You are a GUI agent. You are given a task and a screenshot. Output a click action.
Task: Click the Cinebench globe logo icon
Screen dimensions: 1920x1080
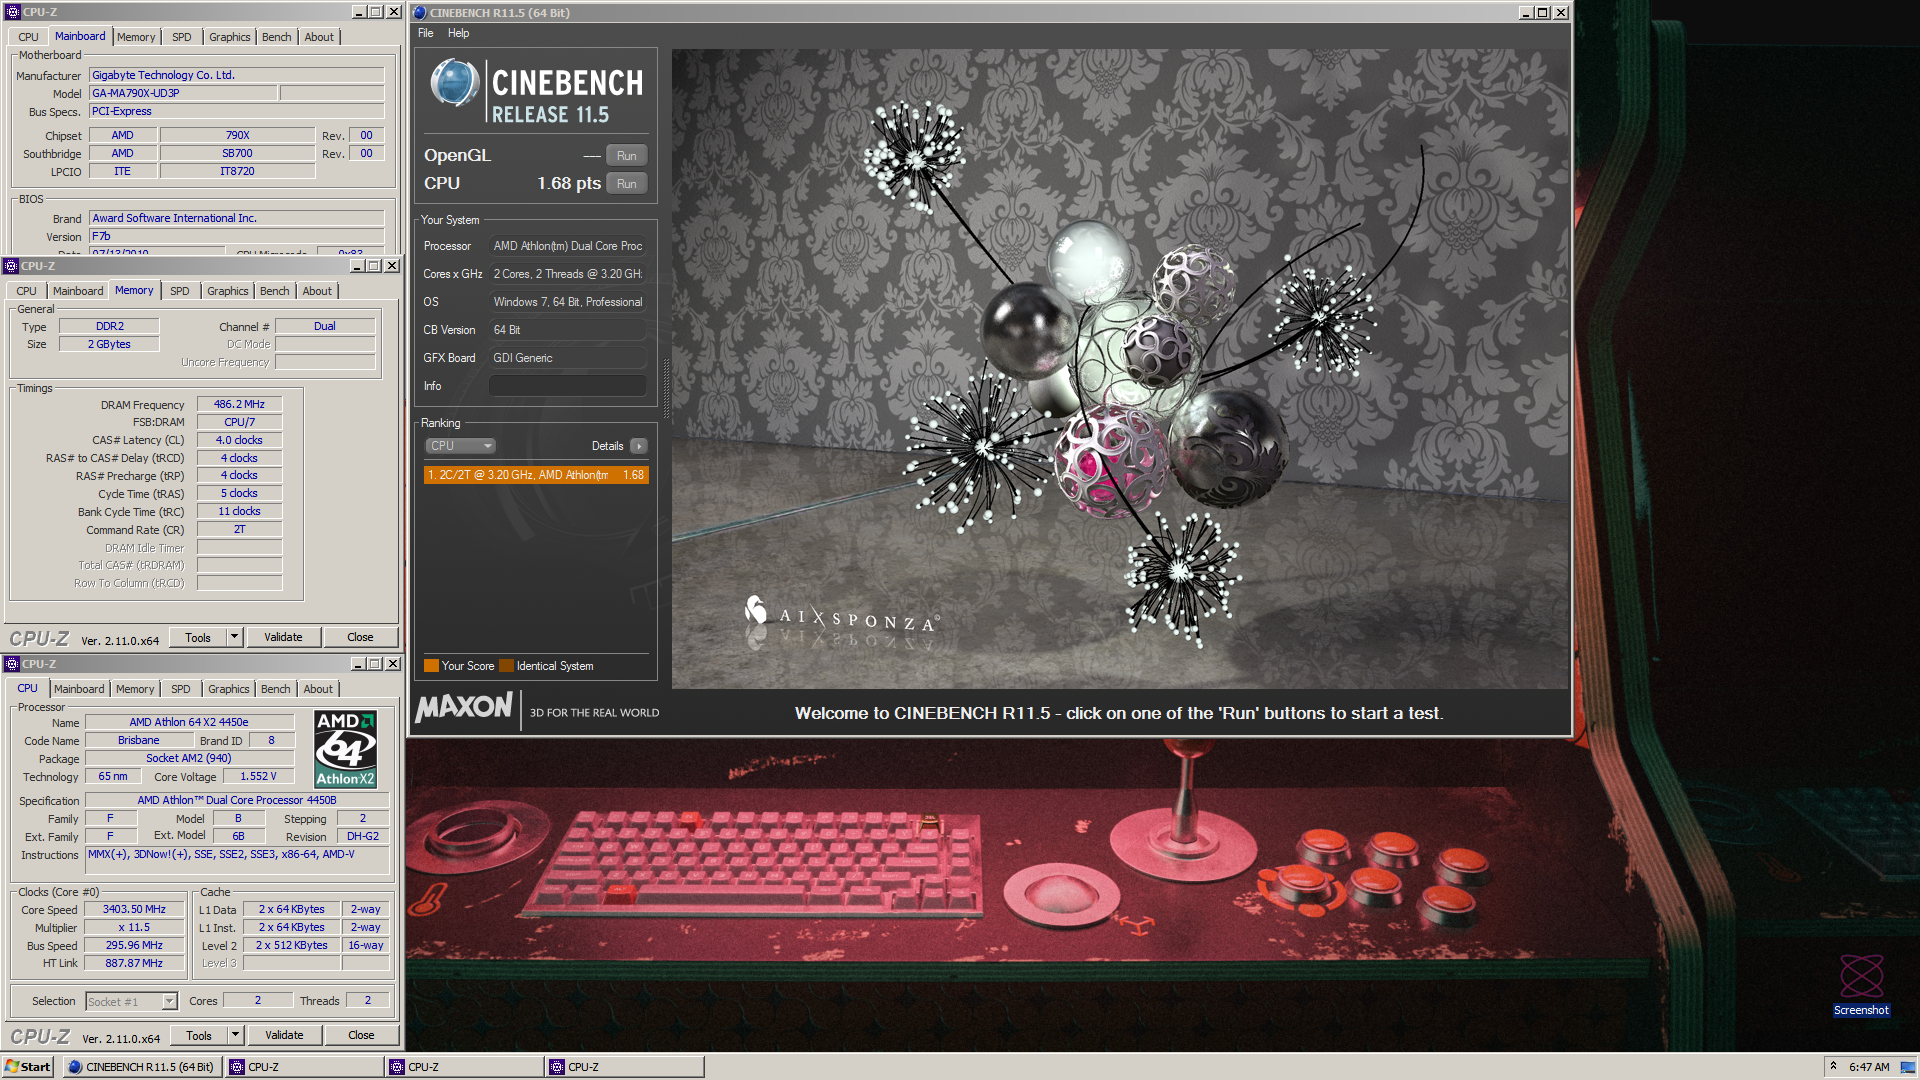454,83
